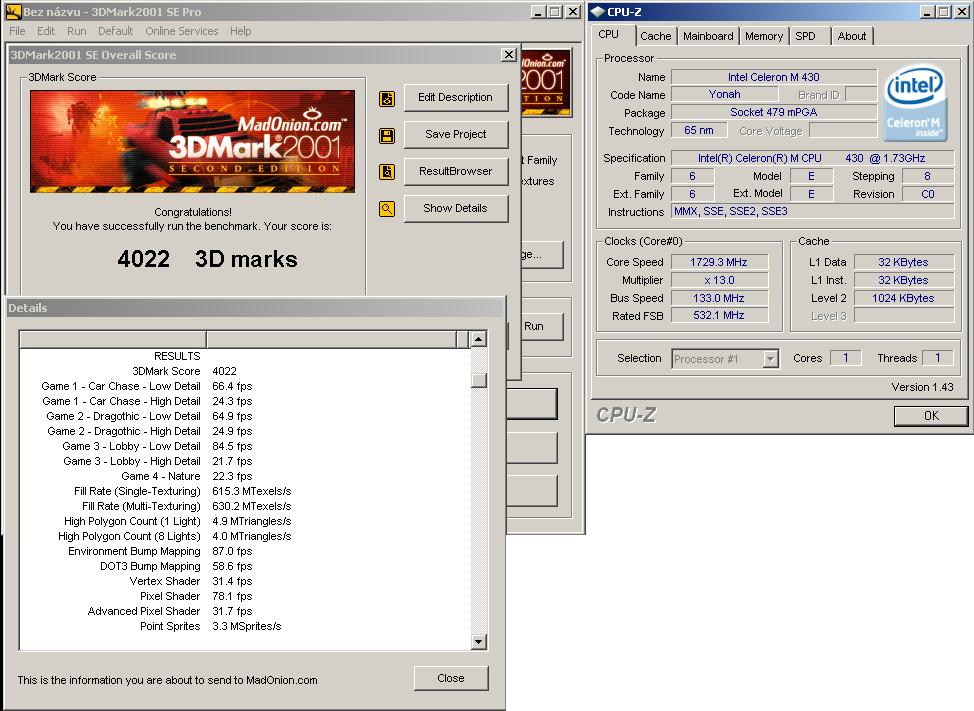Open the Online Services menu
The width and height of the screenshot is (974, 711).
(181, 31)
